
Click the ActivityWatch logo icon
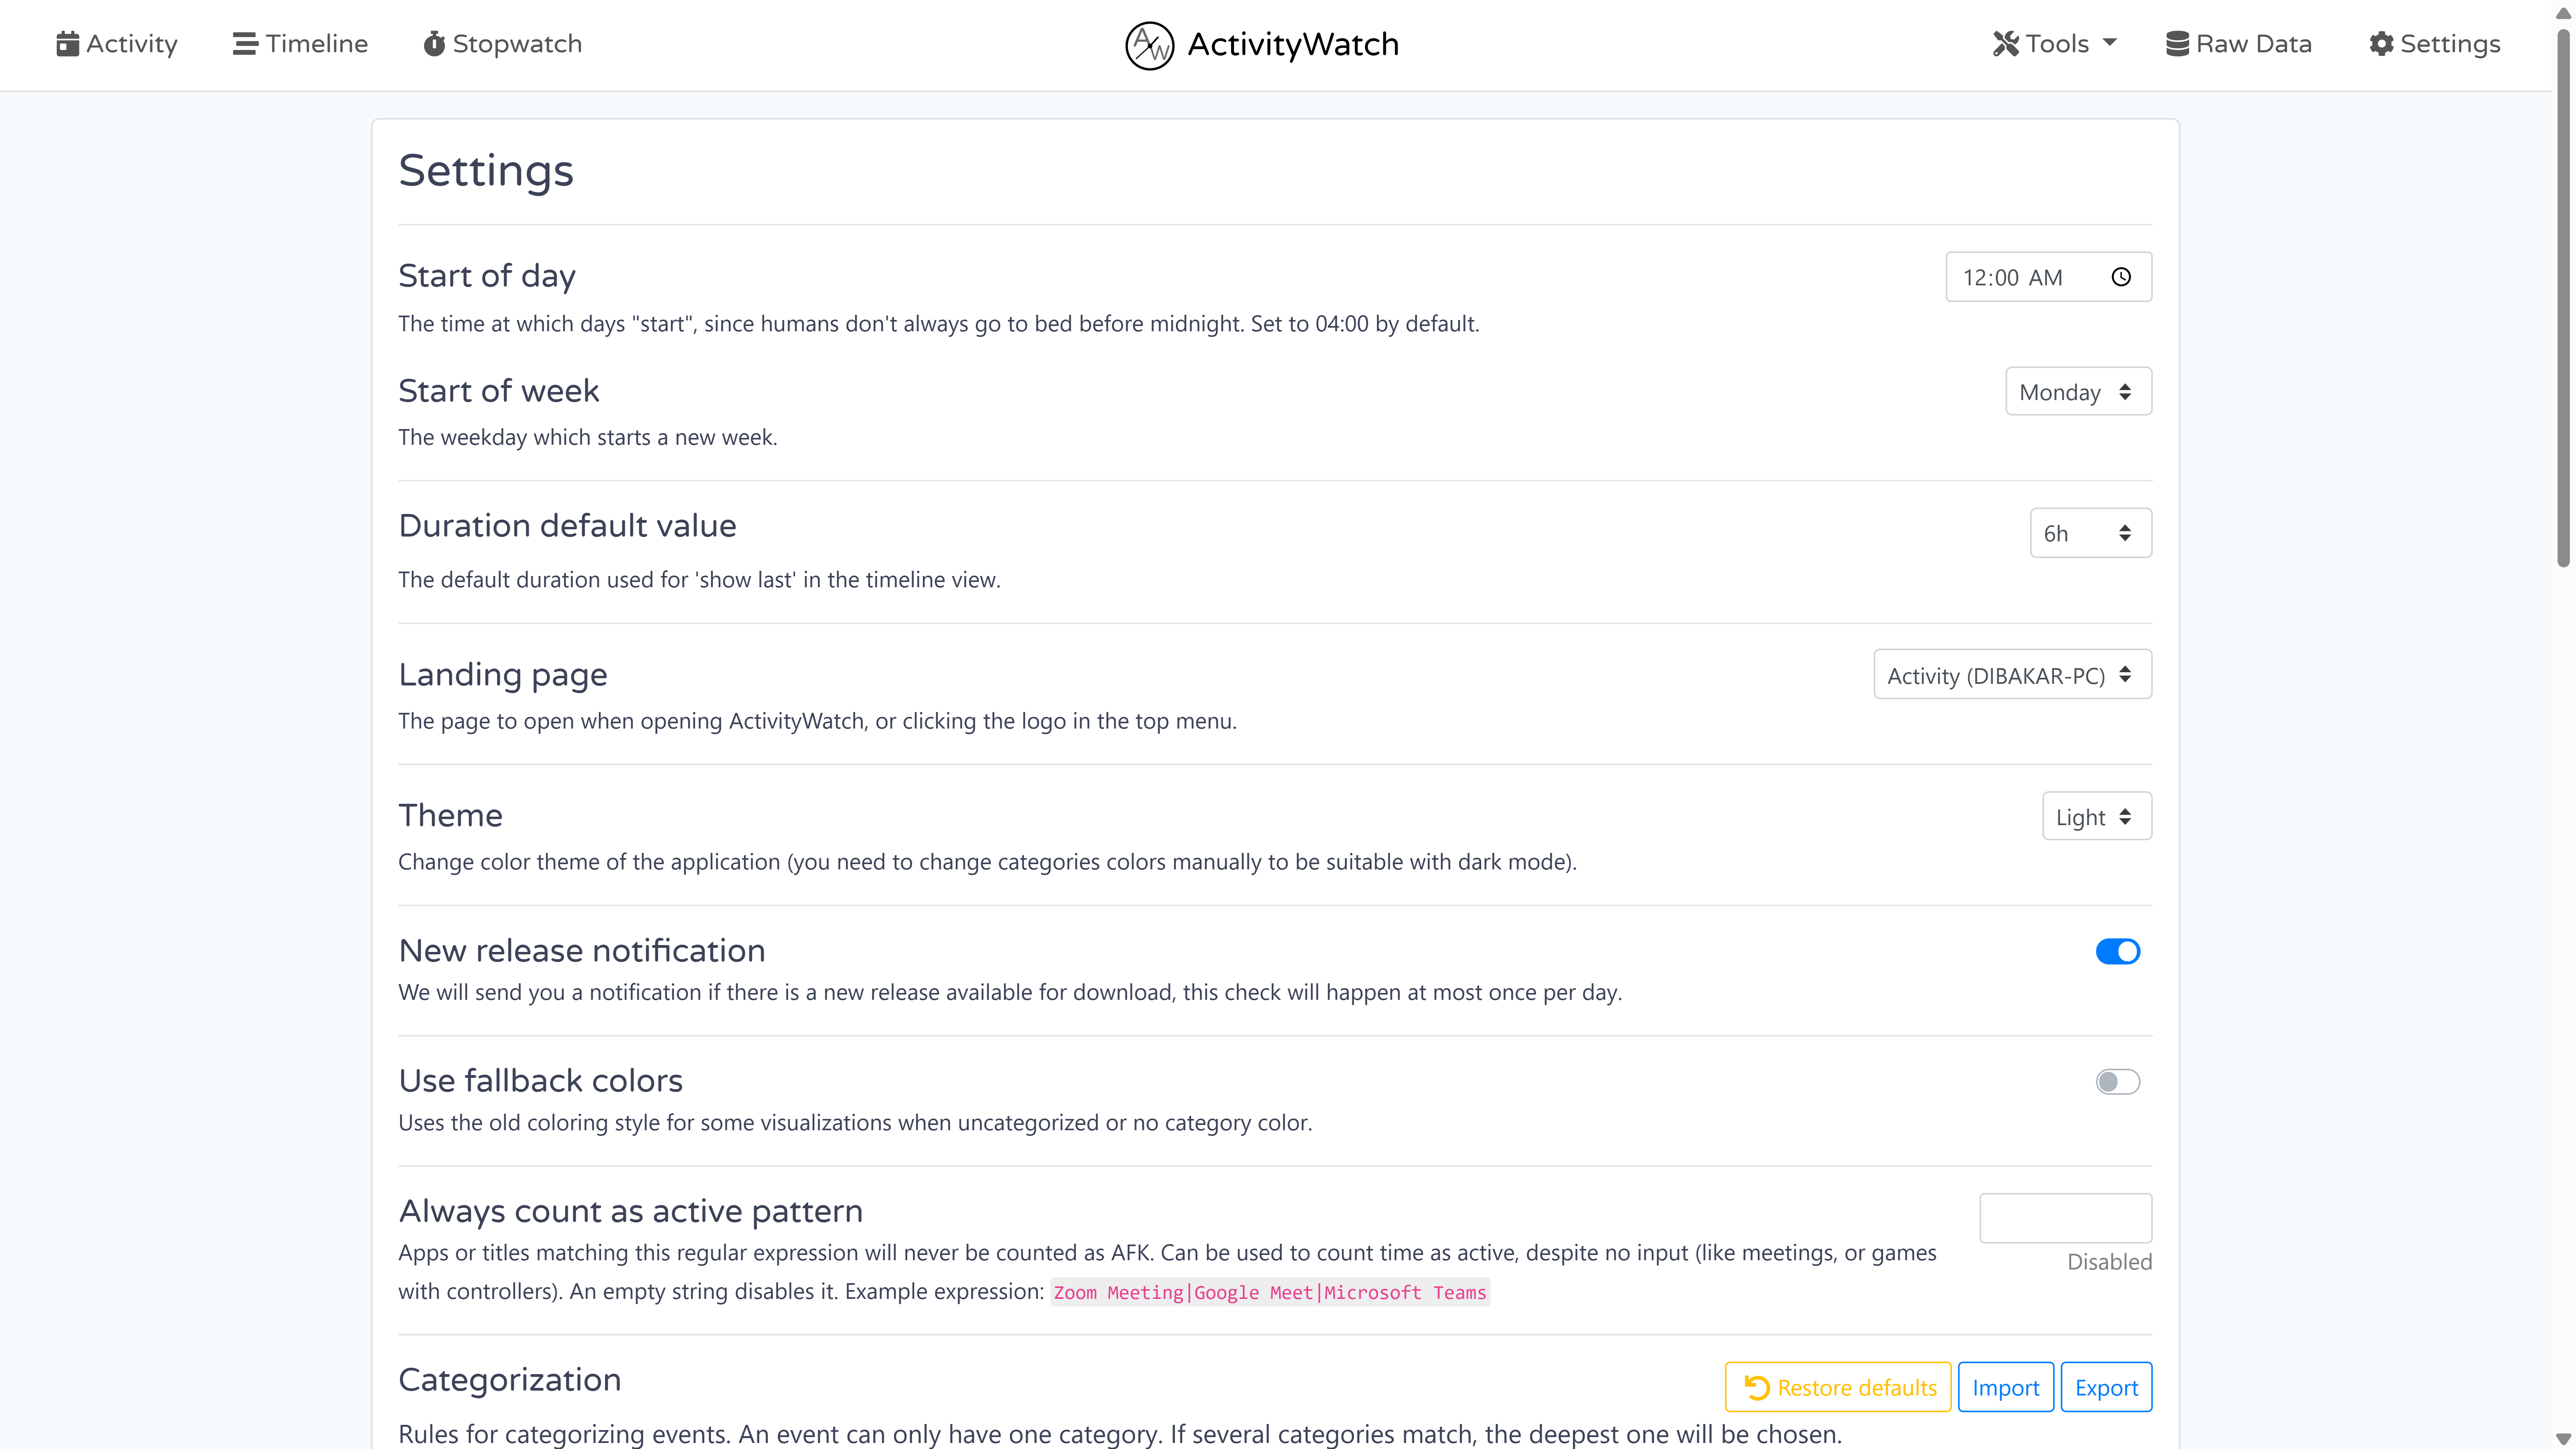click(1149, 45)
